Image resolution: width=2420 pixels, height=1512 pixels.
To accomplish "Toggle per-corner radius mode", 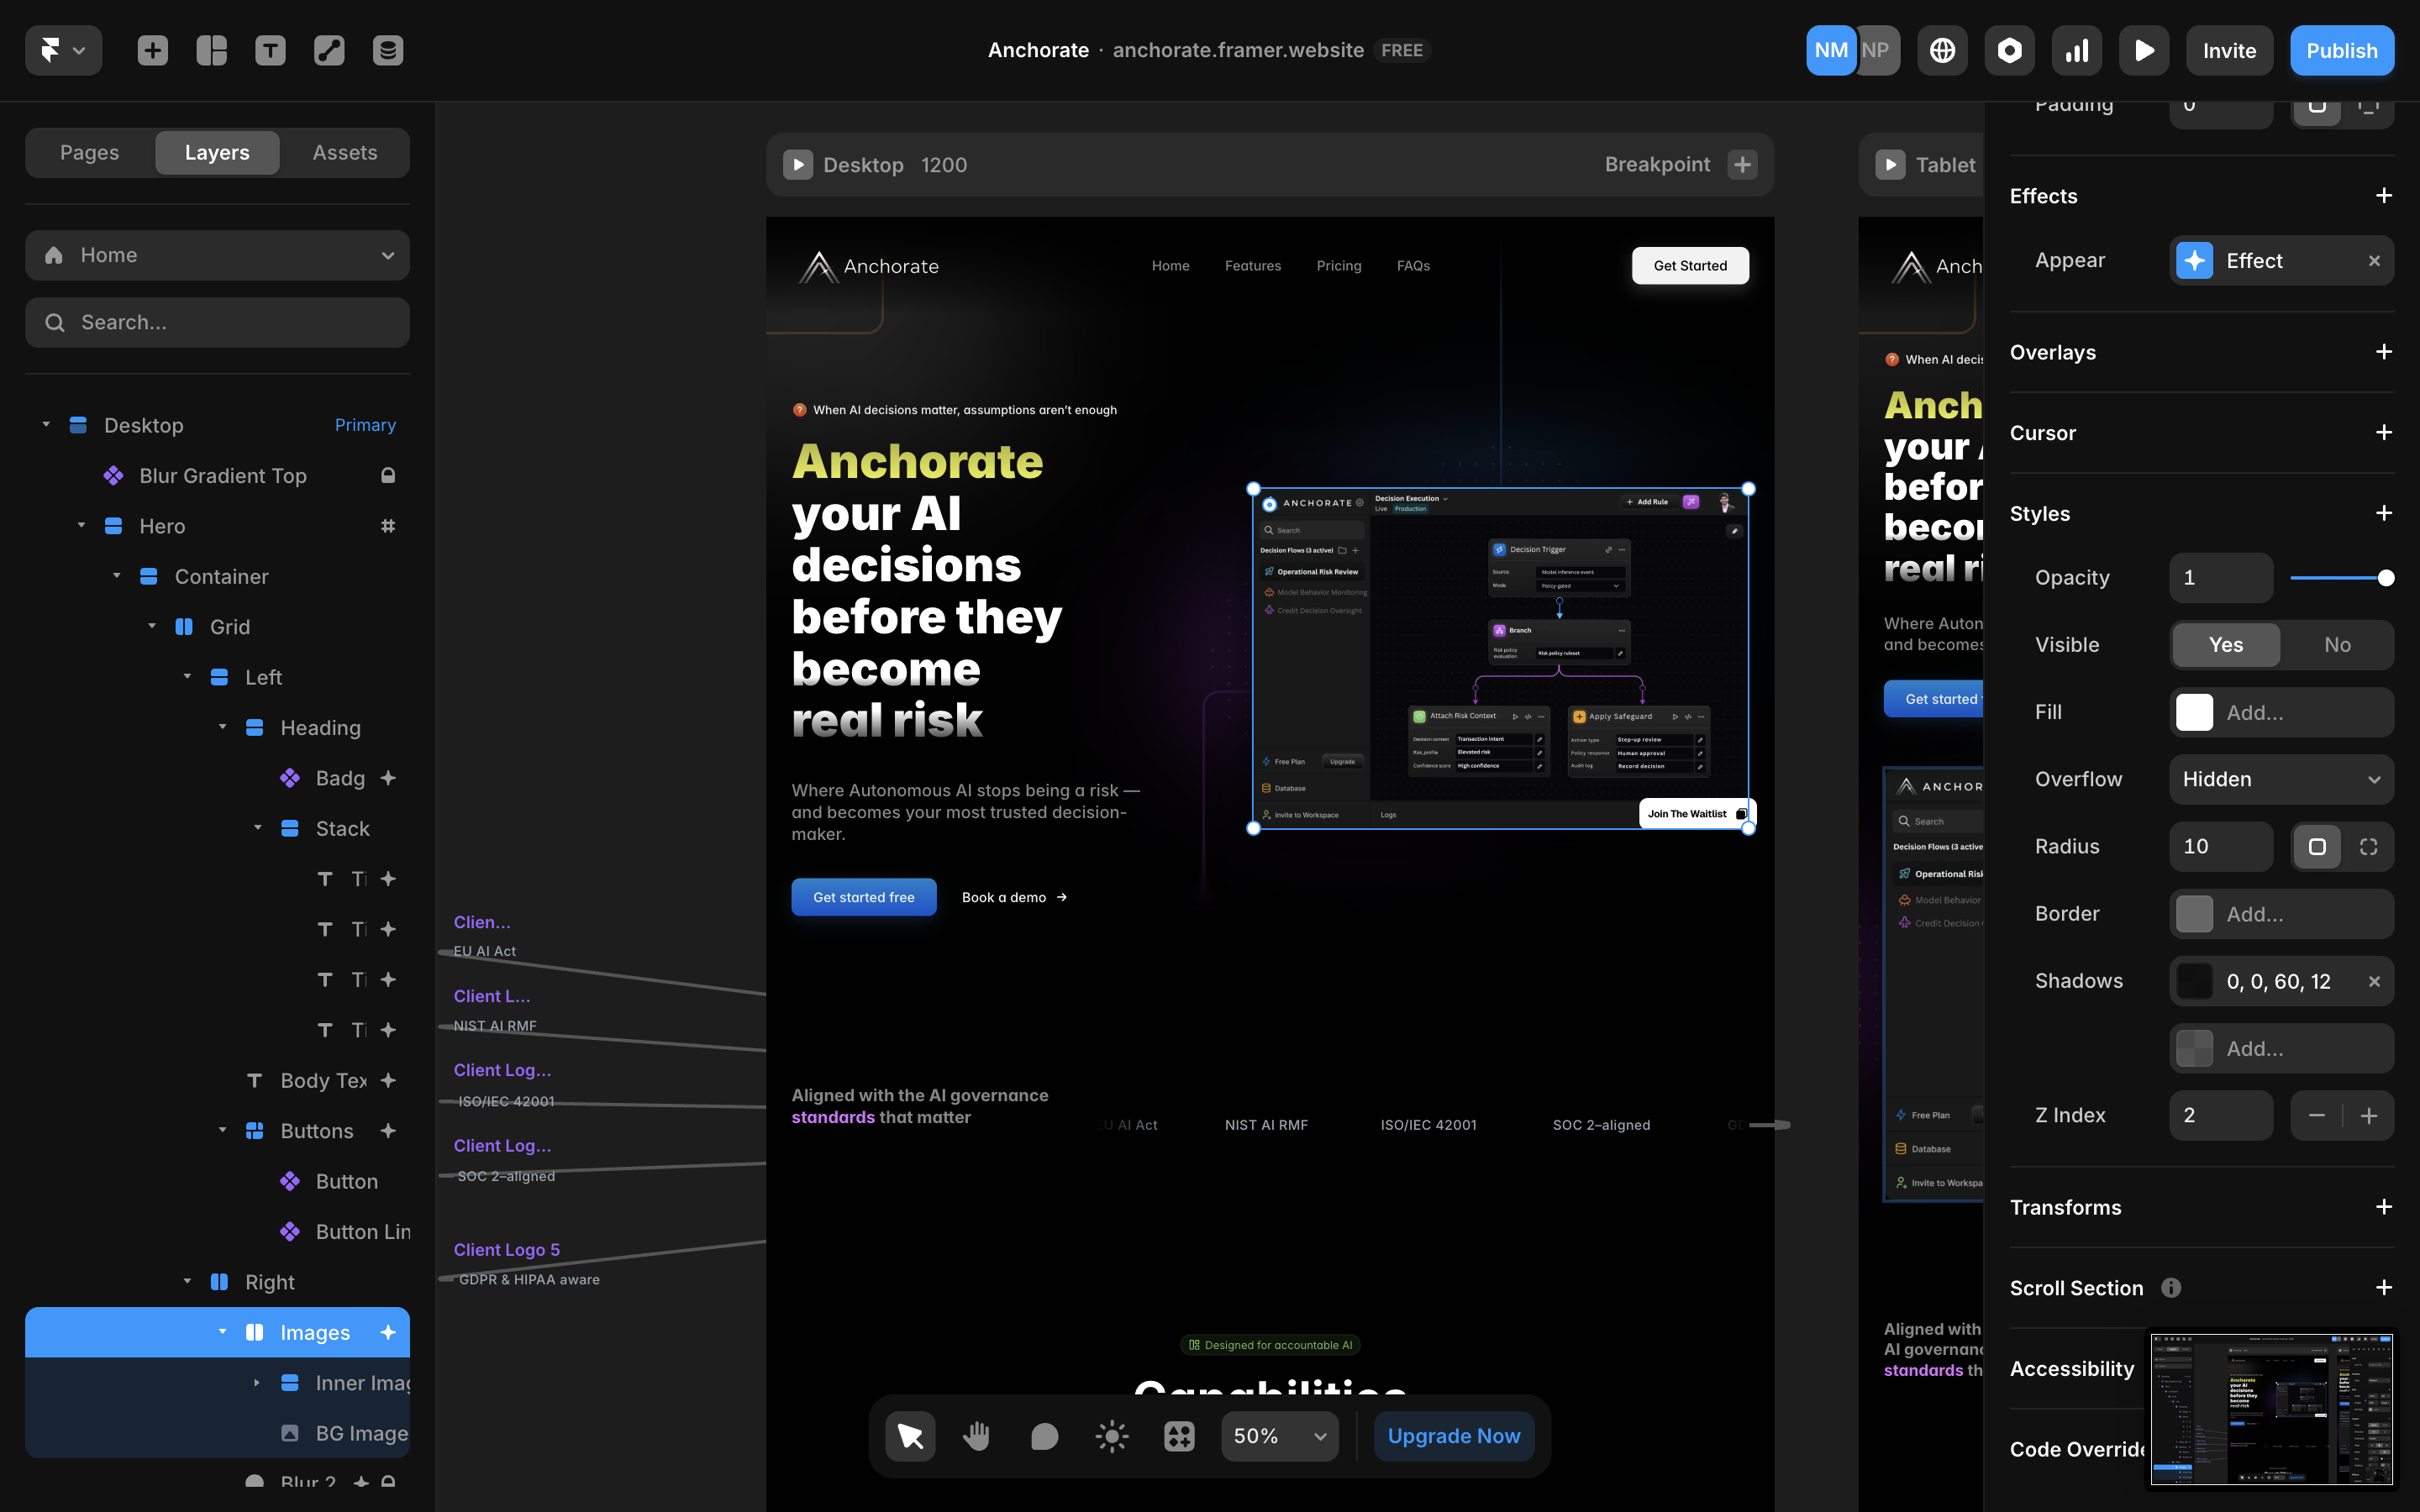I will pyautogui.click(x=2368, y=847).
